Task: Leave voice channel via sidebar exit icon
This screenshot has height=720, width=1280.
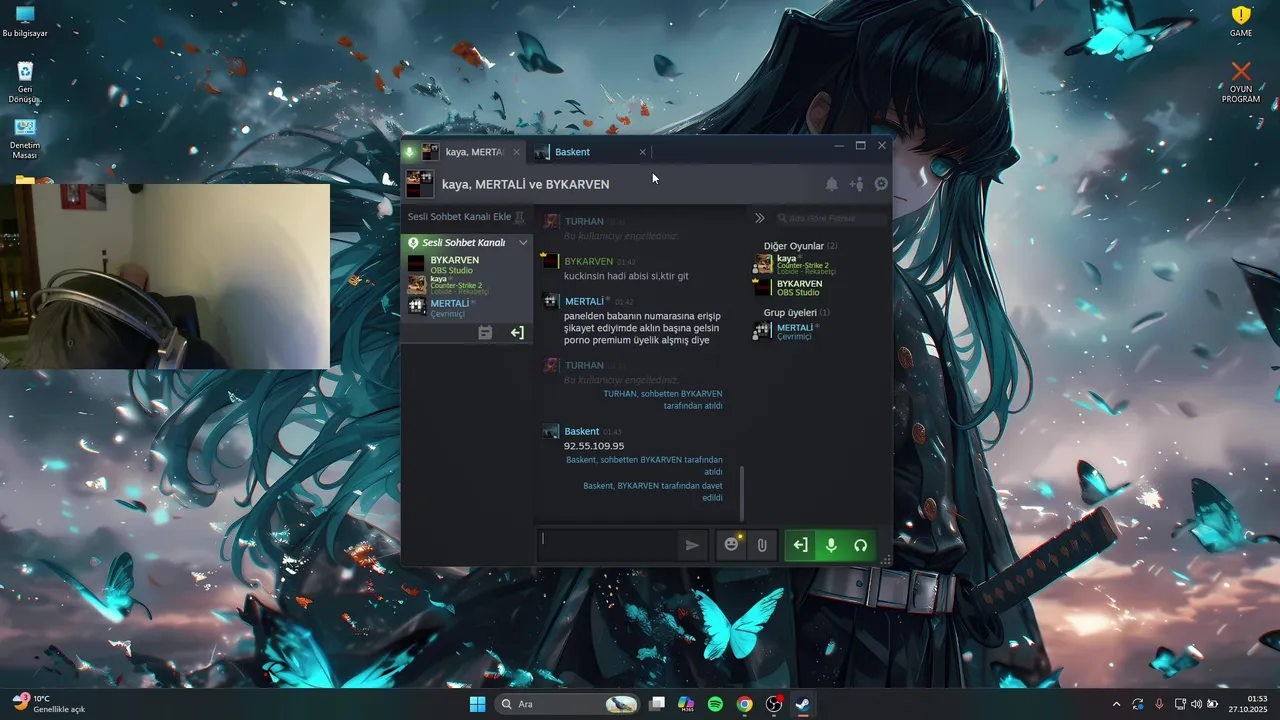Action: tap(517, 333)
